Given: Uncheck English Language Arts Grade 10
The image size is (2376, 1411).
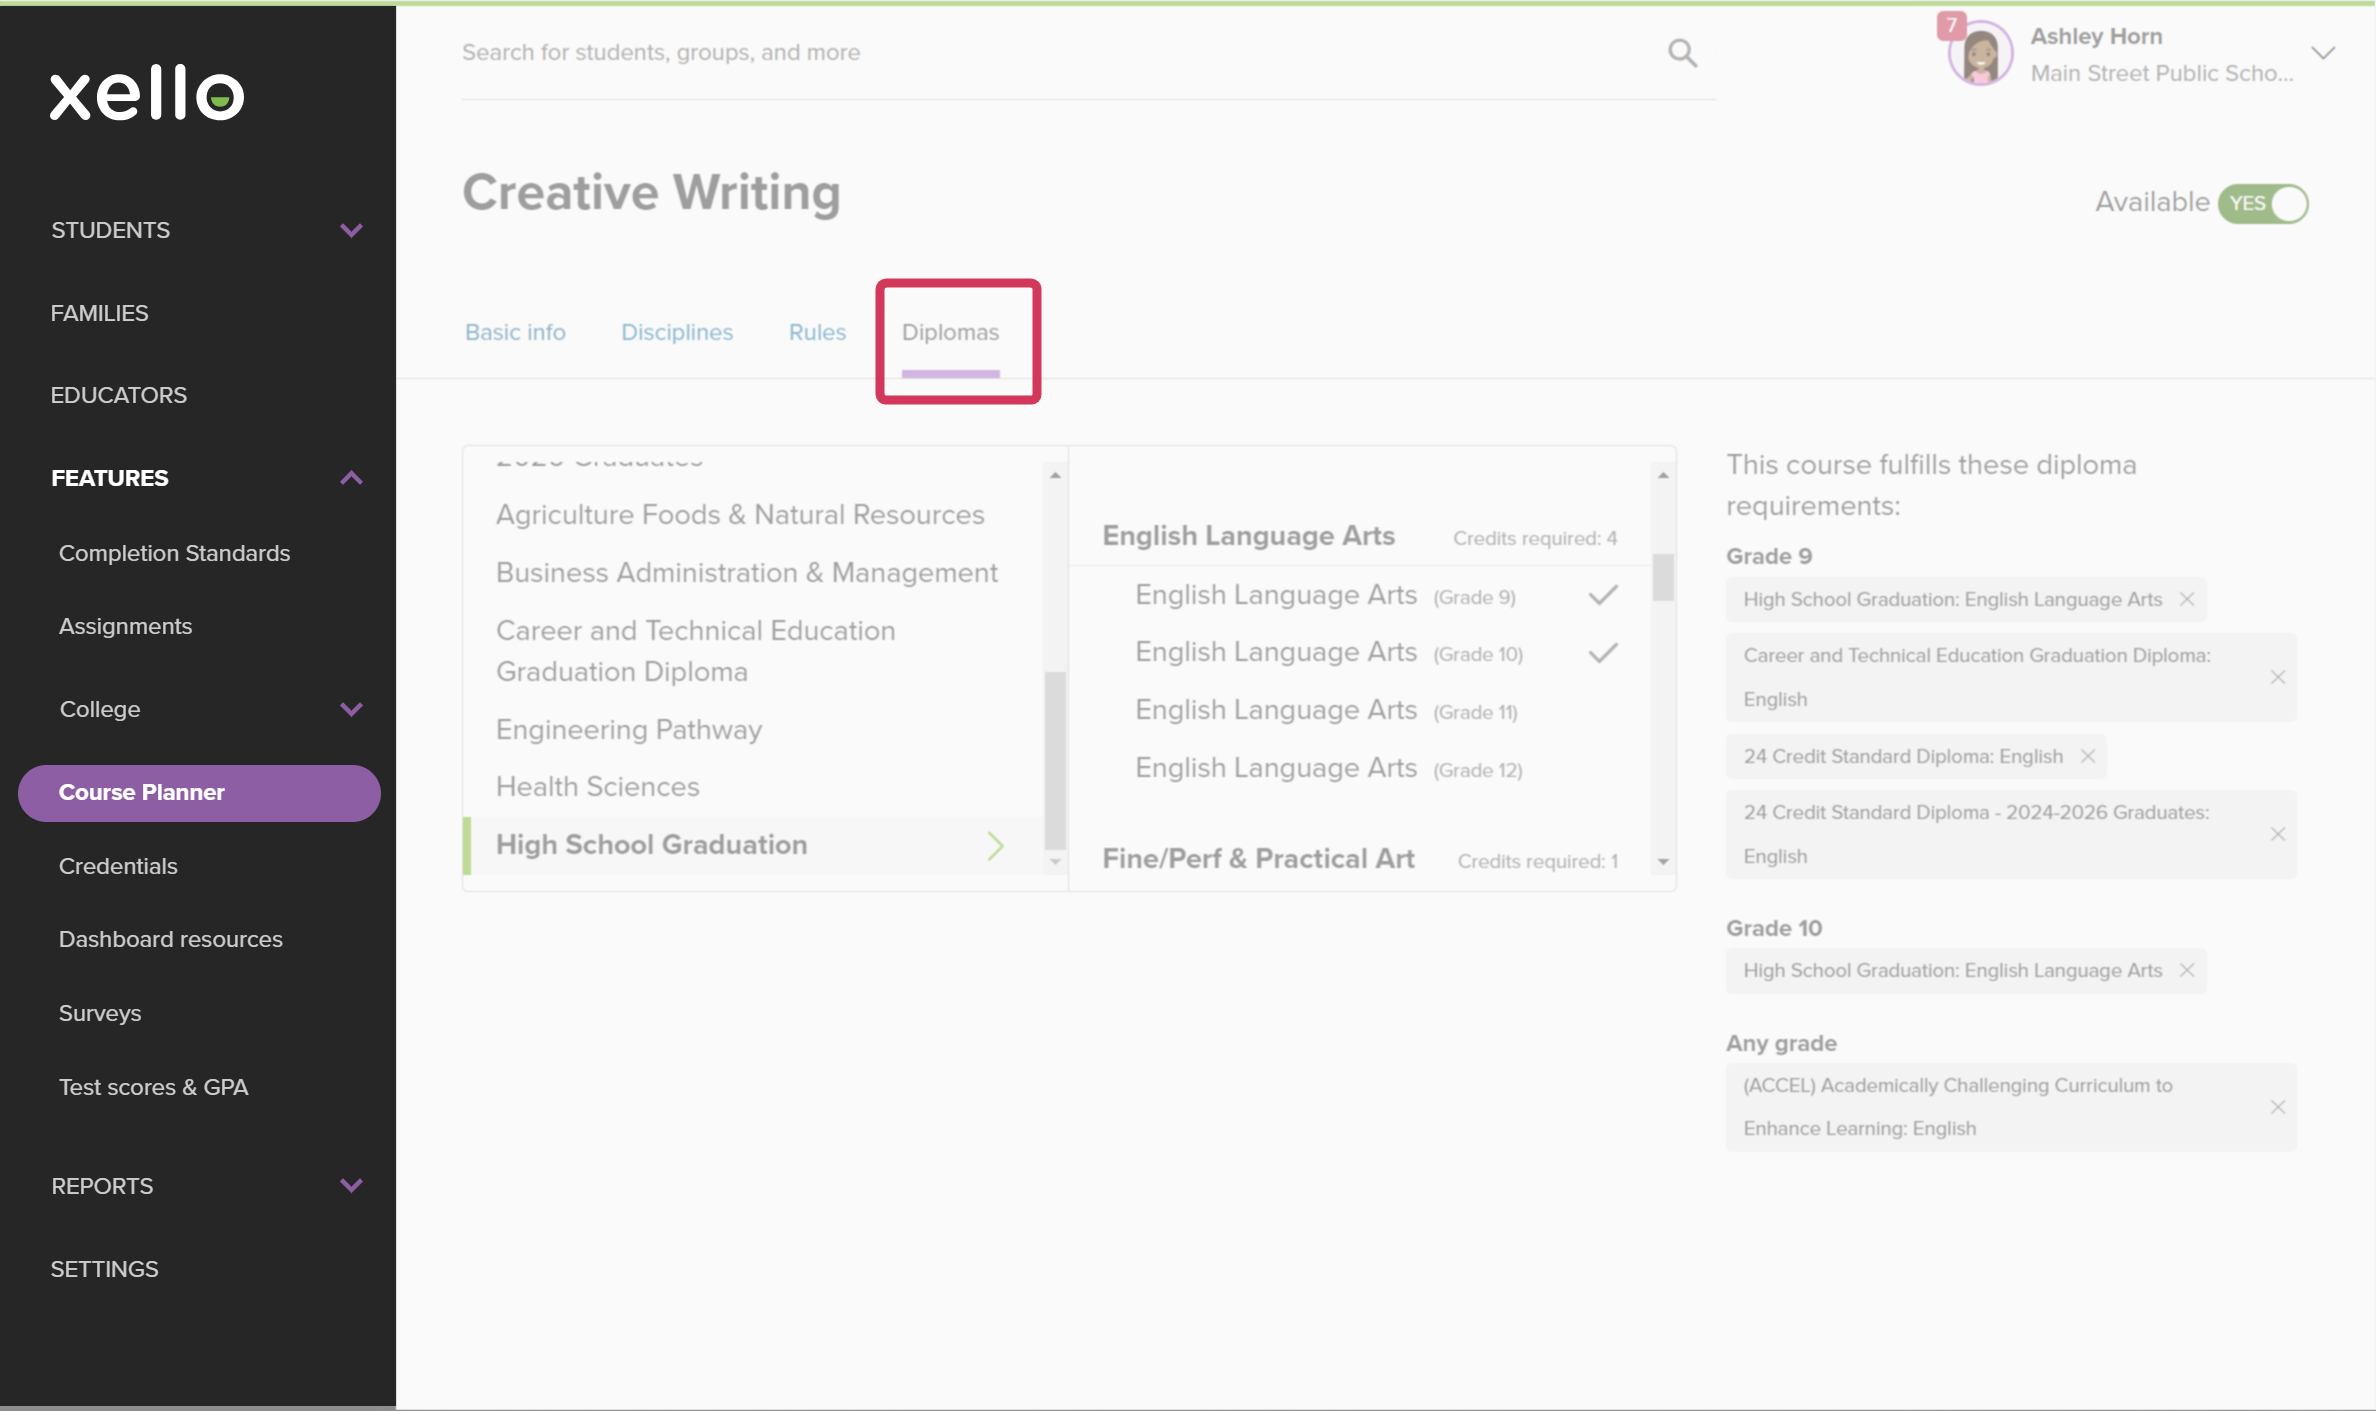Looking at the screenshot, I should (1603, 654).
